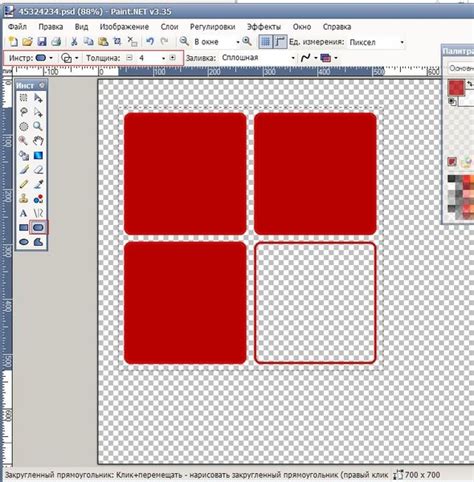Select the Text tool

coord(23,213)
